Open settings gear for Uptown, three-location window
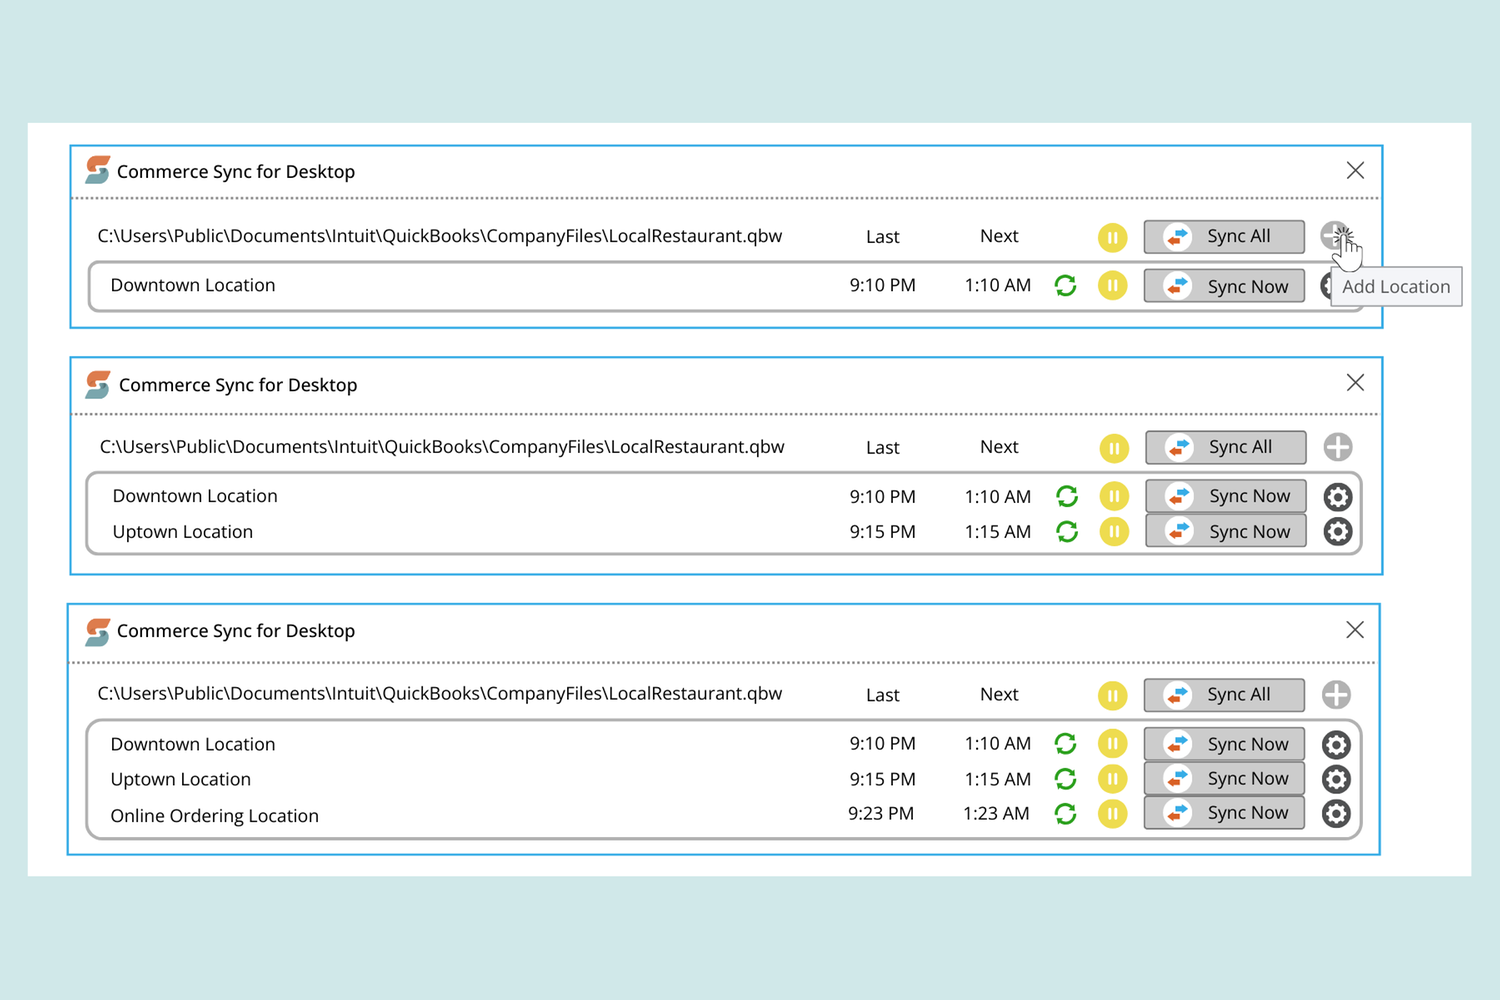 pyautogui.click(x=1336, y=779)
